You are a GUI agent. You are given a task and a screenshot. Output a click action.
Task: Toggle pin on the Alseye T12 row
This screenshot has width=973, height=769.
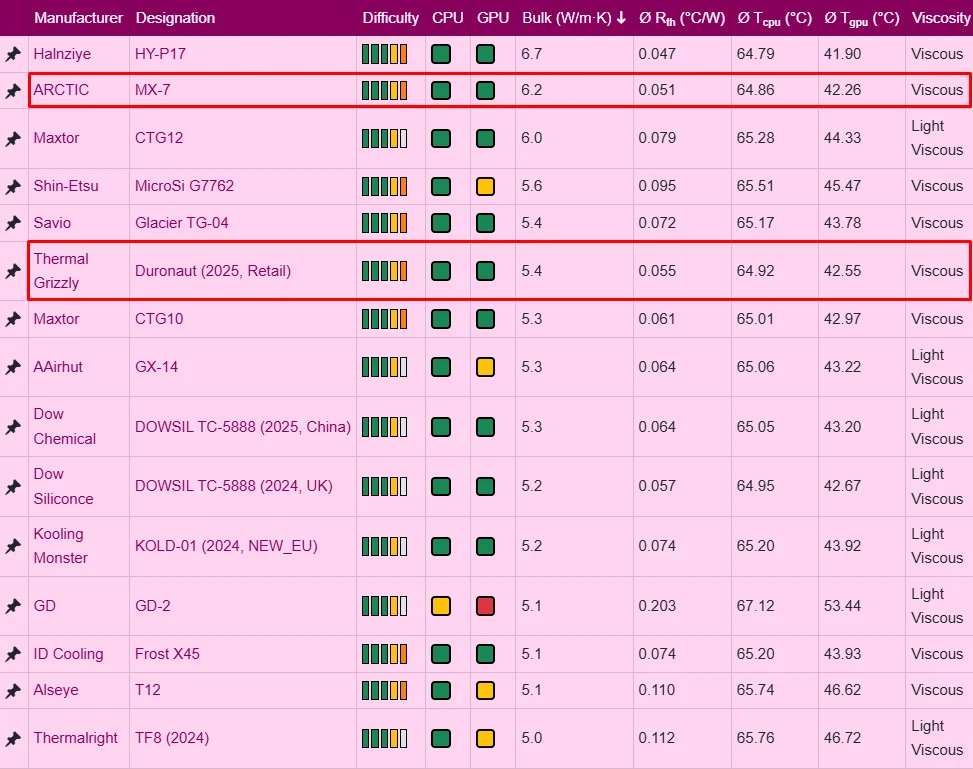(13, 690)
